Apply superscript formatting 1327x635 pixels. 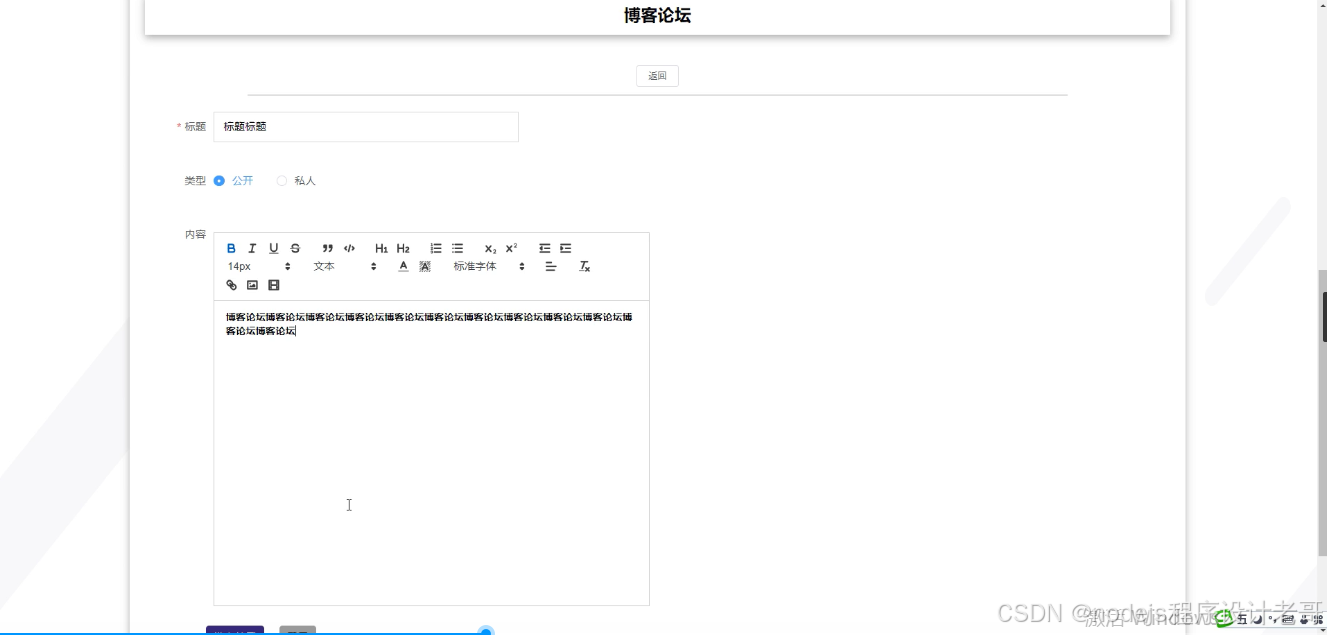coord(511,248)
